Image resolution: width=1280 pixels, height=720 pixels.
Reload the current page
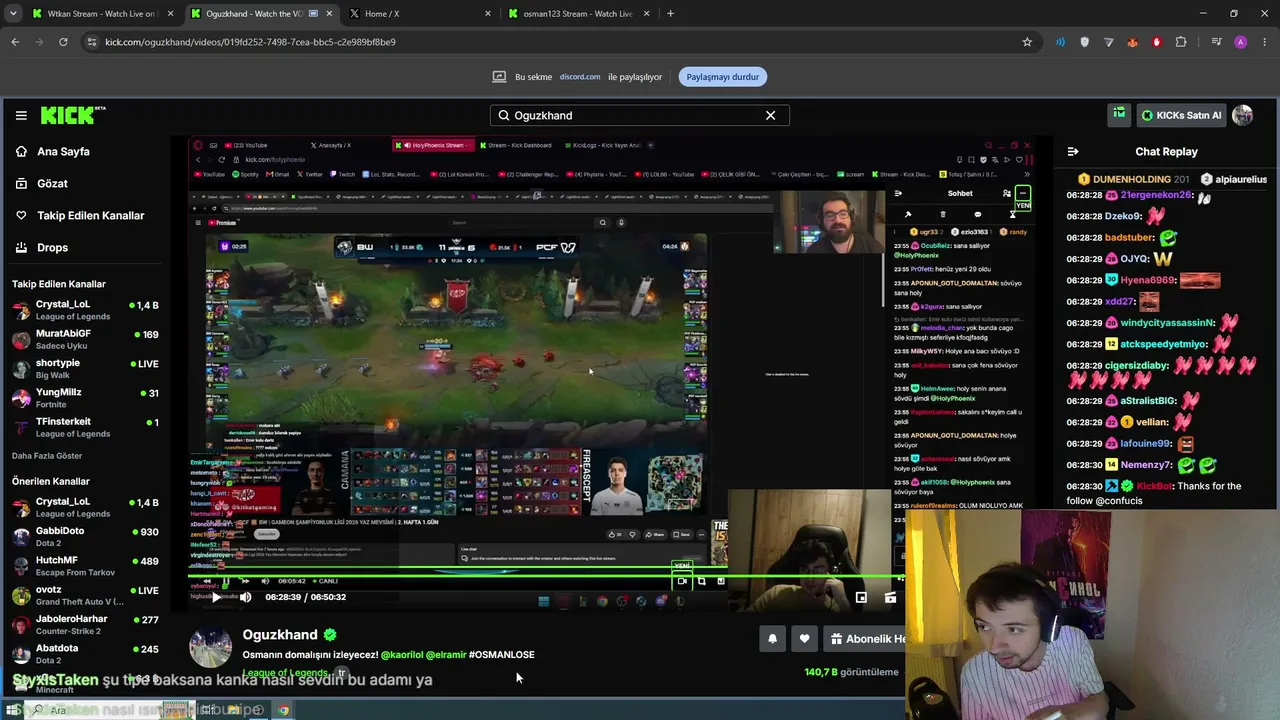[63, 42]
